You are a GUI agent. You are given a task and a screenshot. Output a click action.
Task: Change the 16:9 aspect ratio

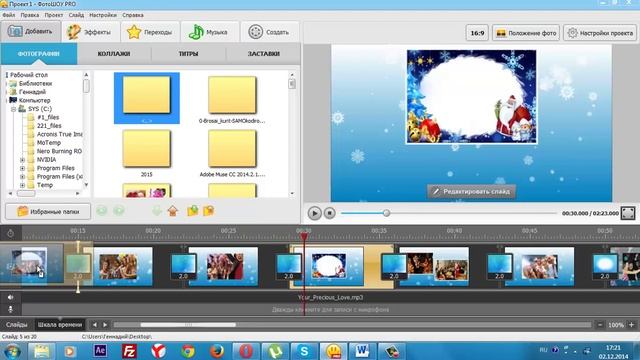pos(477,33)
